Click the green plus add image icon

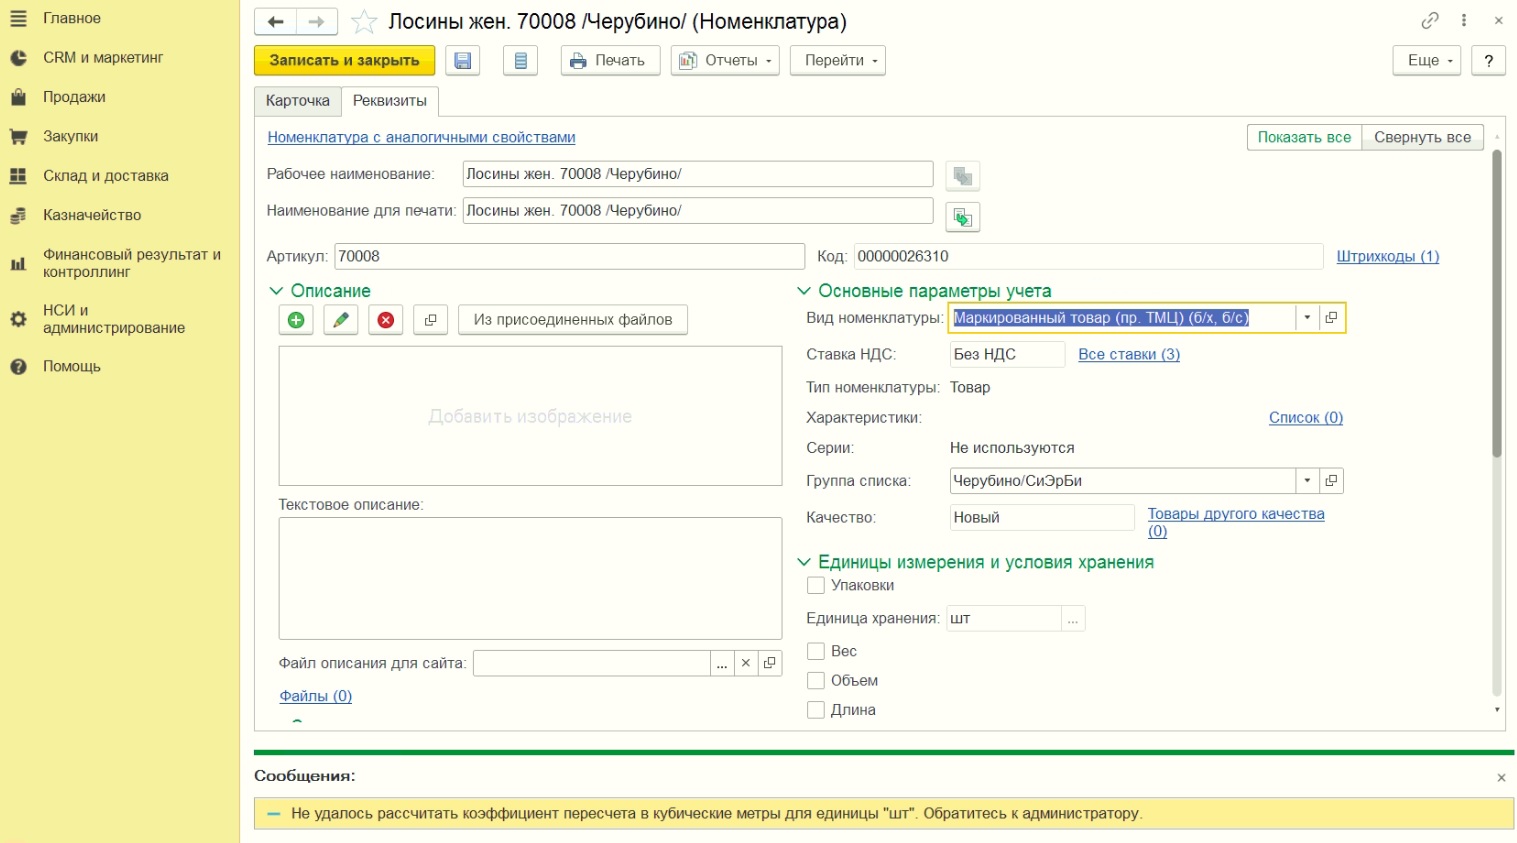click(x=296, y=320)
